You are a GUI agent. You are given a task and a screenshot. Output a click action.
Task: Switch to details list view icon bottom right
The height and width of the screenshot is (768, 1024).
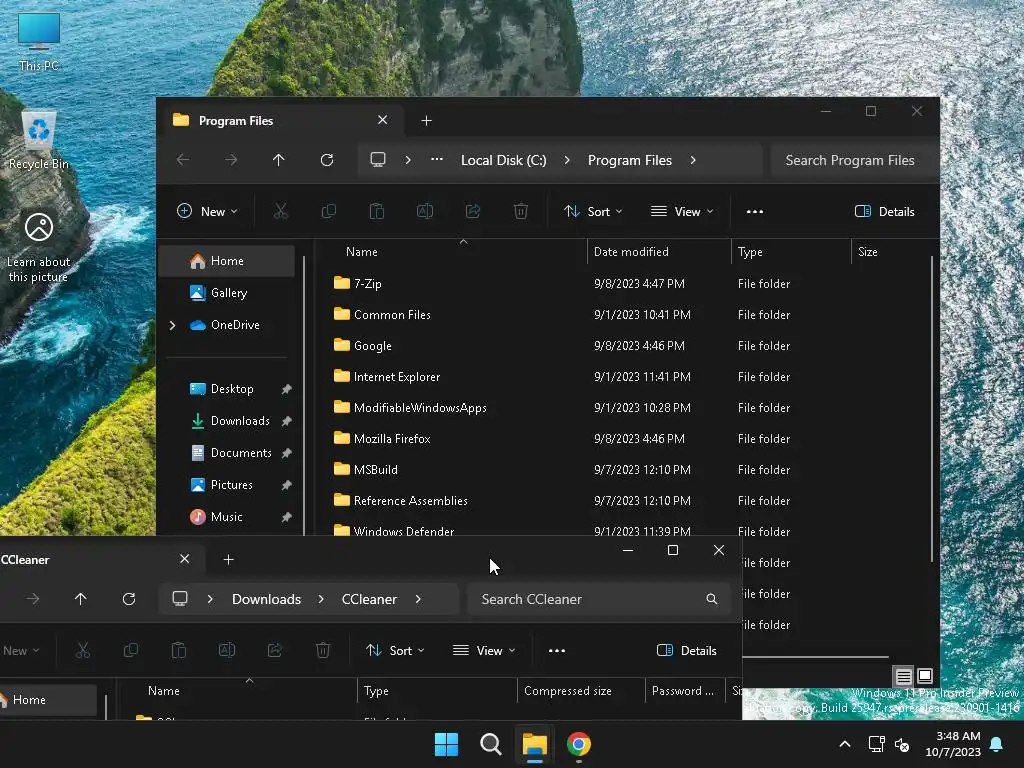(903, 676)
